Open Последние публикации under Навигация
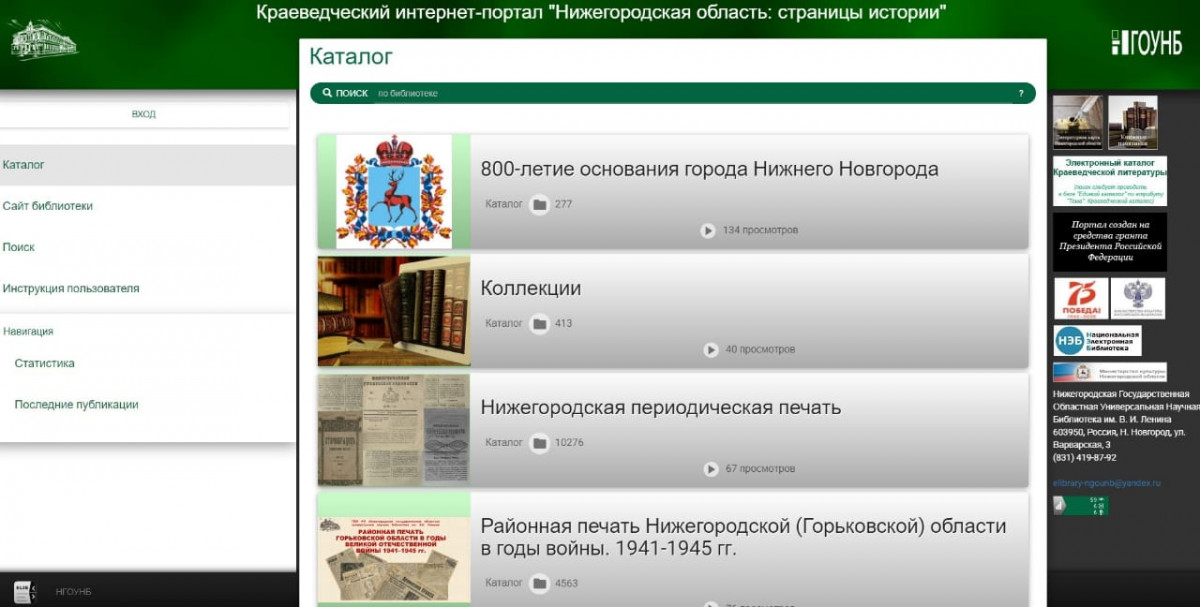 pos(76,405)
